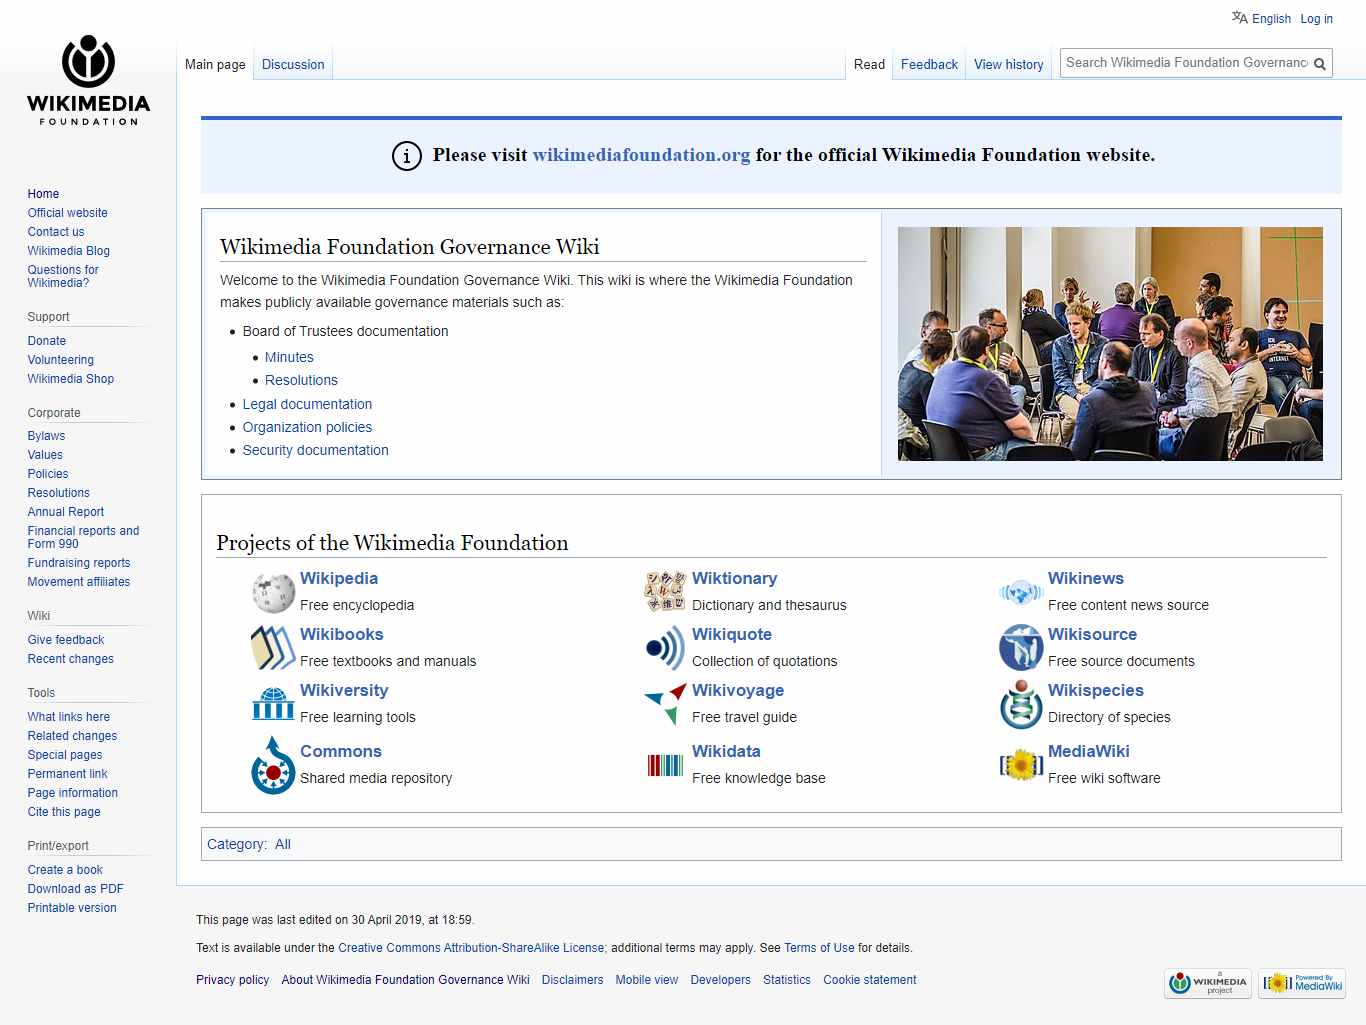
Task: Click the Wikipedia globe logo
Action: tap(272, 591)
